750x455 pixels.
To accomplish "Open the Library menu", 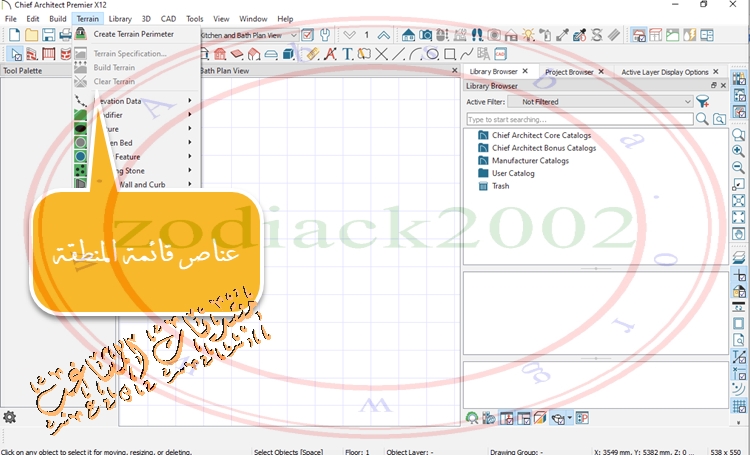I will pos(120,19).
